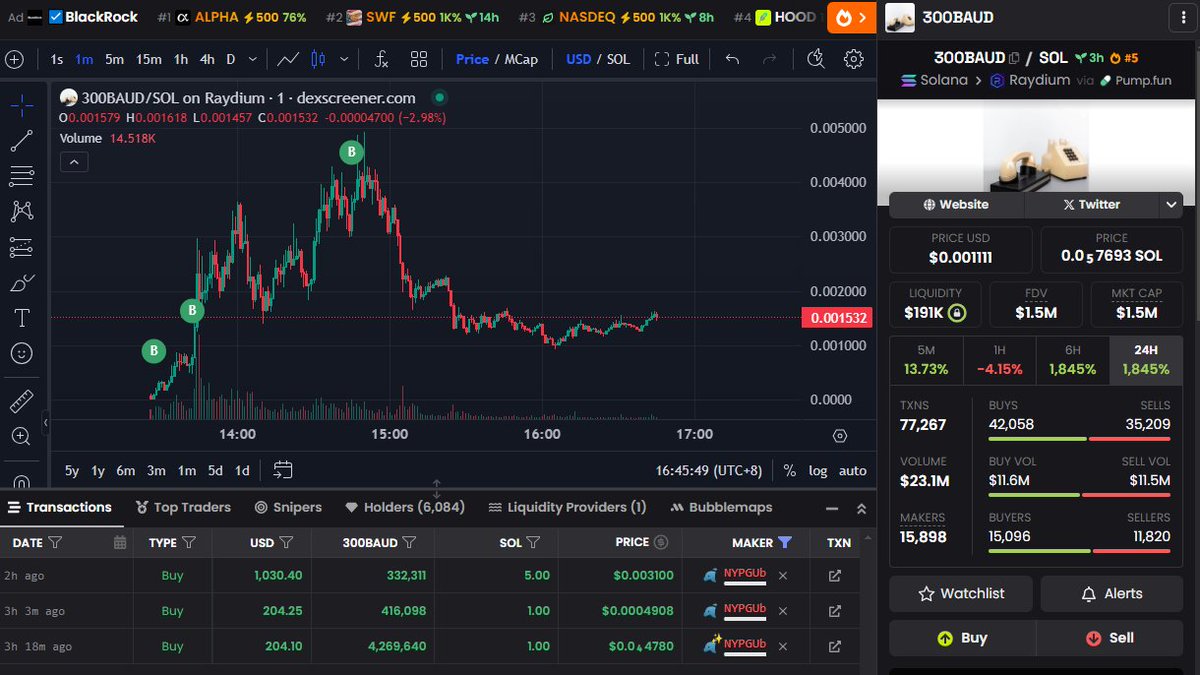
Task: Open the chart layout grid icon
Action: point(419,59)
